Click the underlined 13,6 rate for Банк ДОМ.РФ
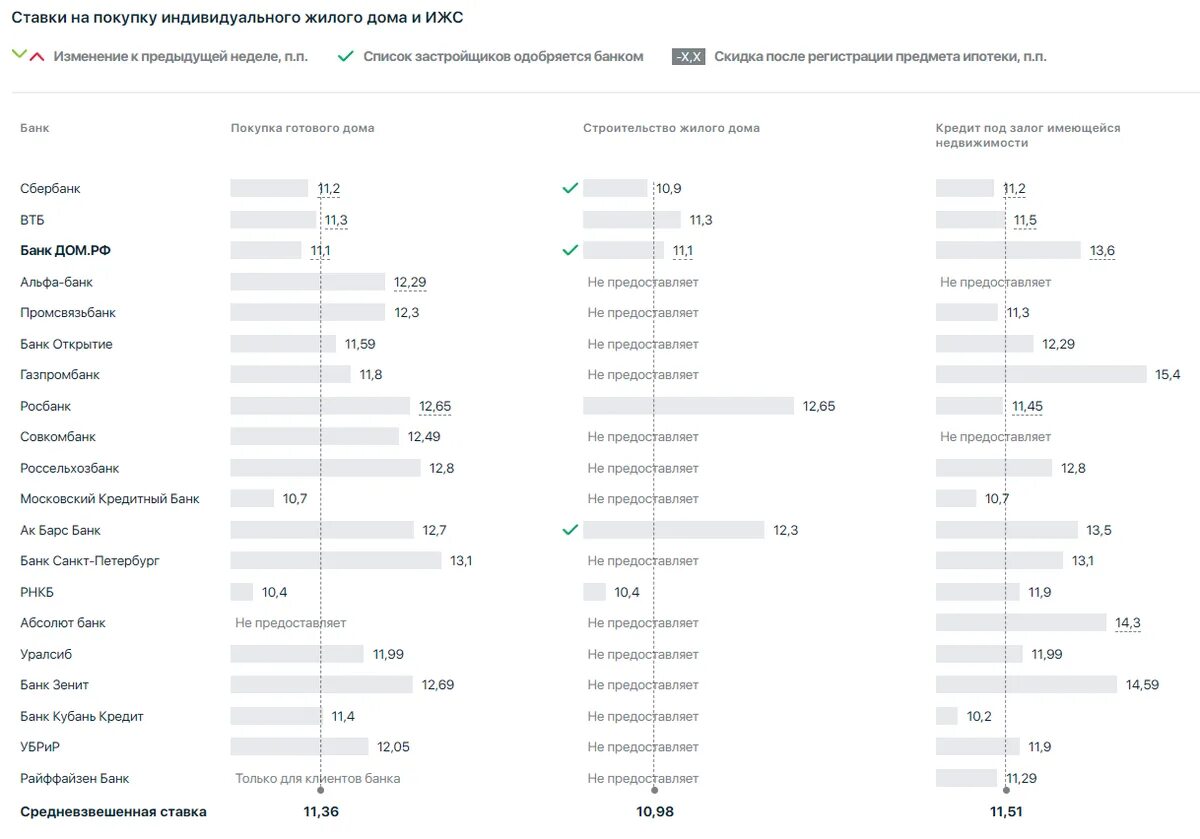The width and height of the screenshot is (1200, 839). point(1102,250)
